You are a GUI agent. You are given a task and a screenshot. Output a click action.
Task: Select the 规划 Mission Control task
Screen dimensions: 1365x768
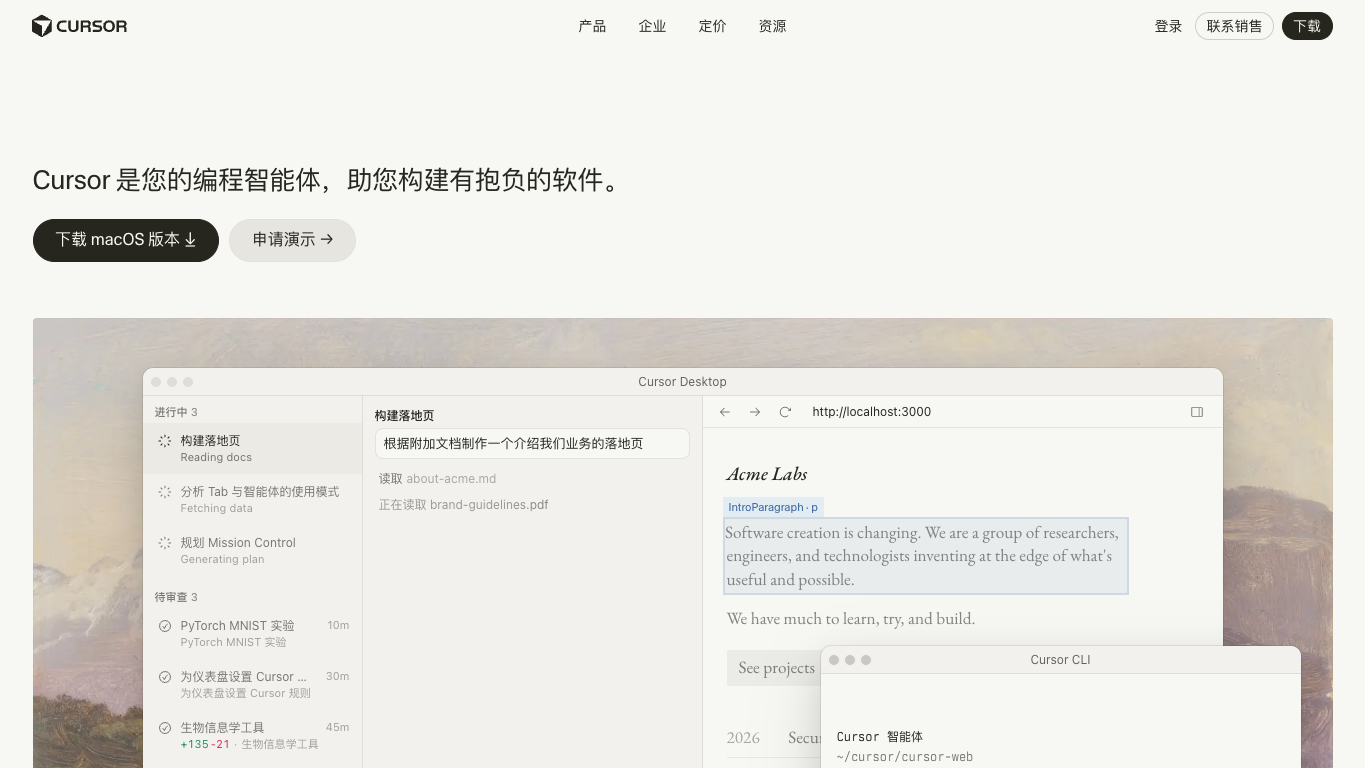click(x=253, y=550)
